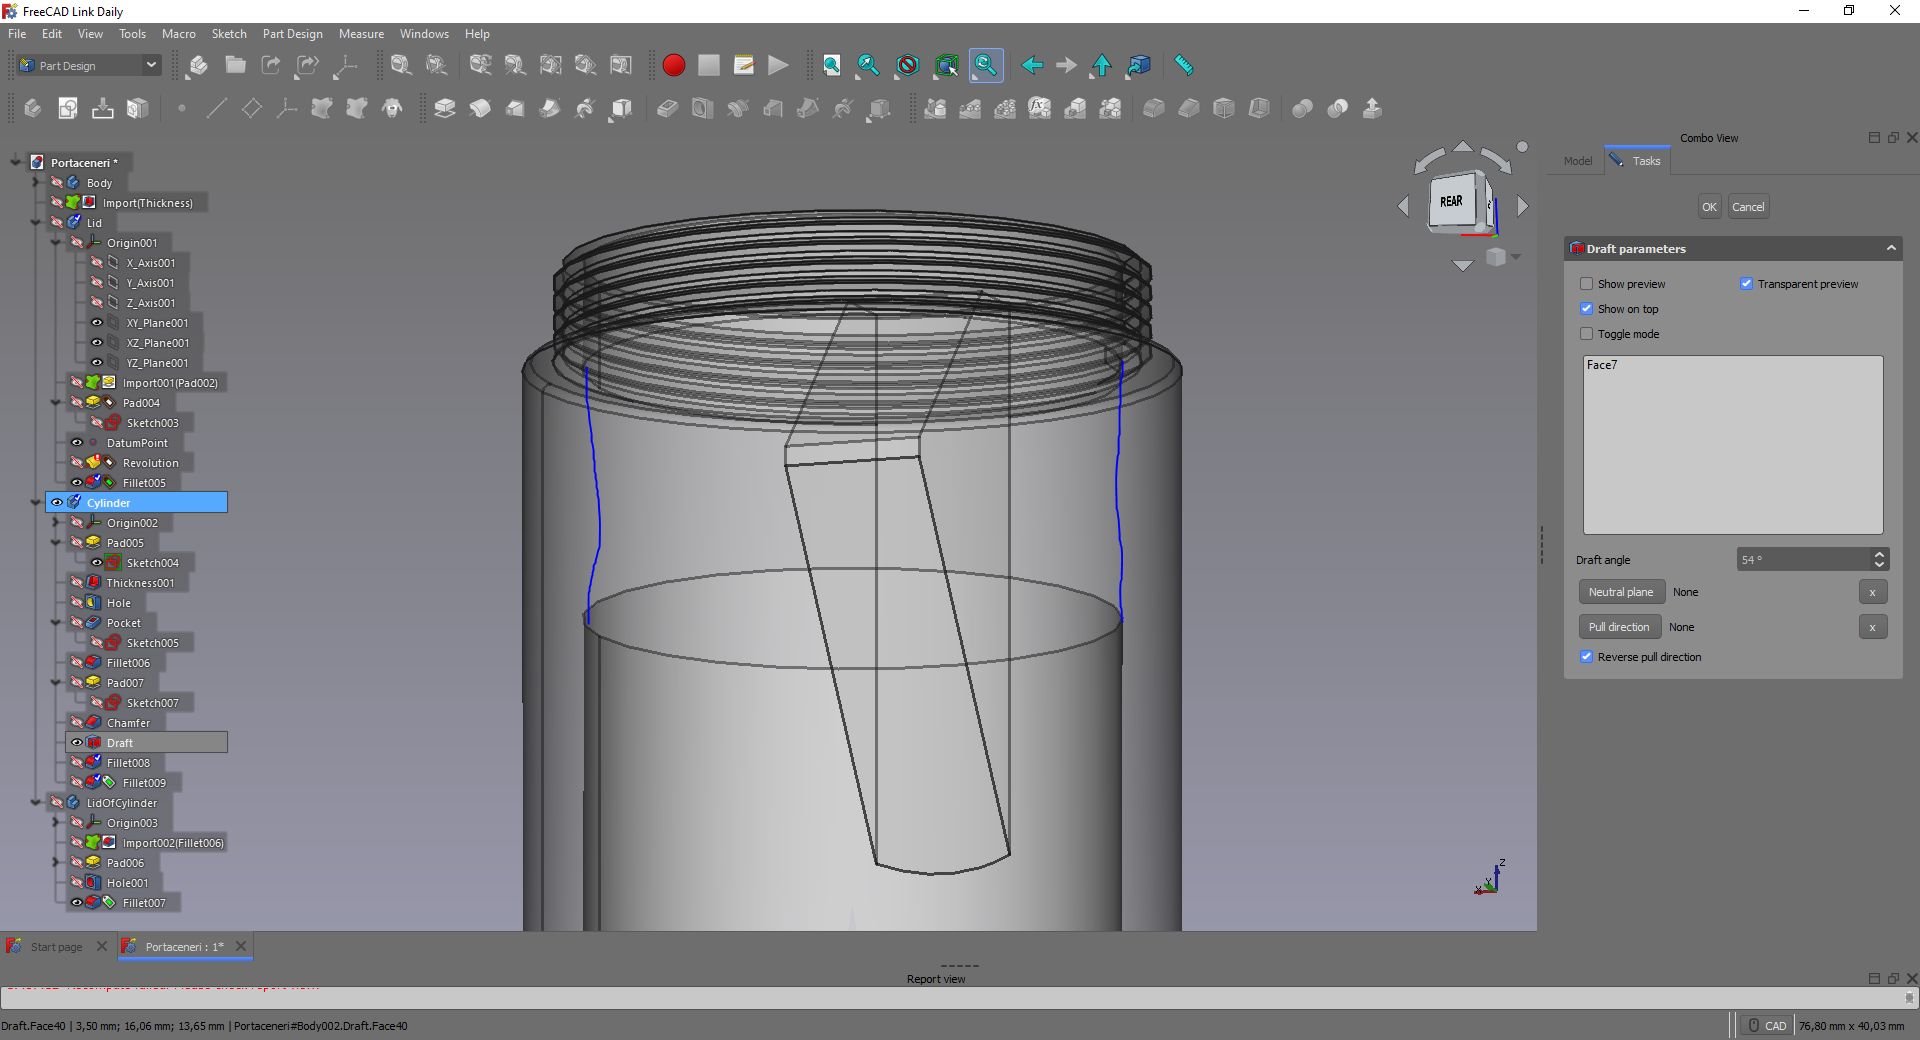
Task: Select the Pad tool icon
Action: 445,108
